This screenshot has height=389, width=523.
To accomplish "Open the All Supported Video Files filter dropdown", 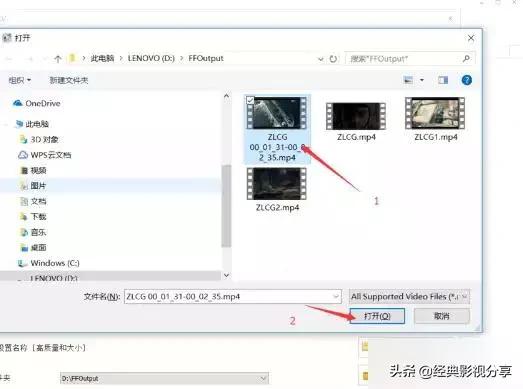I will point(409,296).
